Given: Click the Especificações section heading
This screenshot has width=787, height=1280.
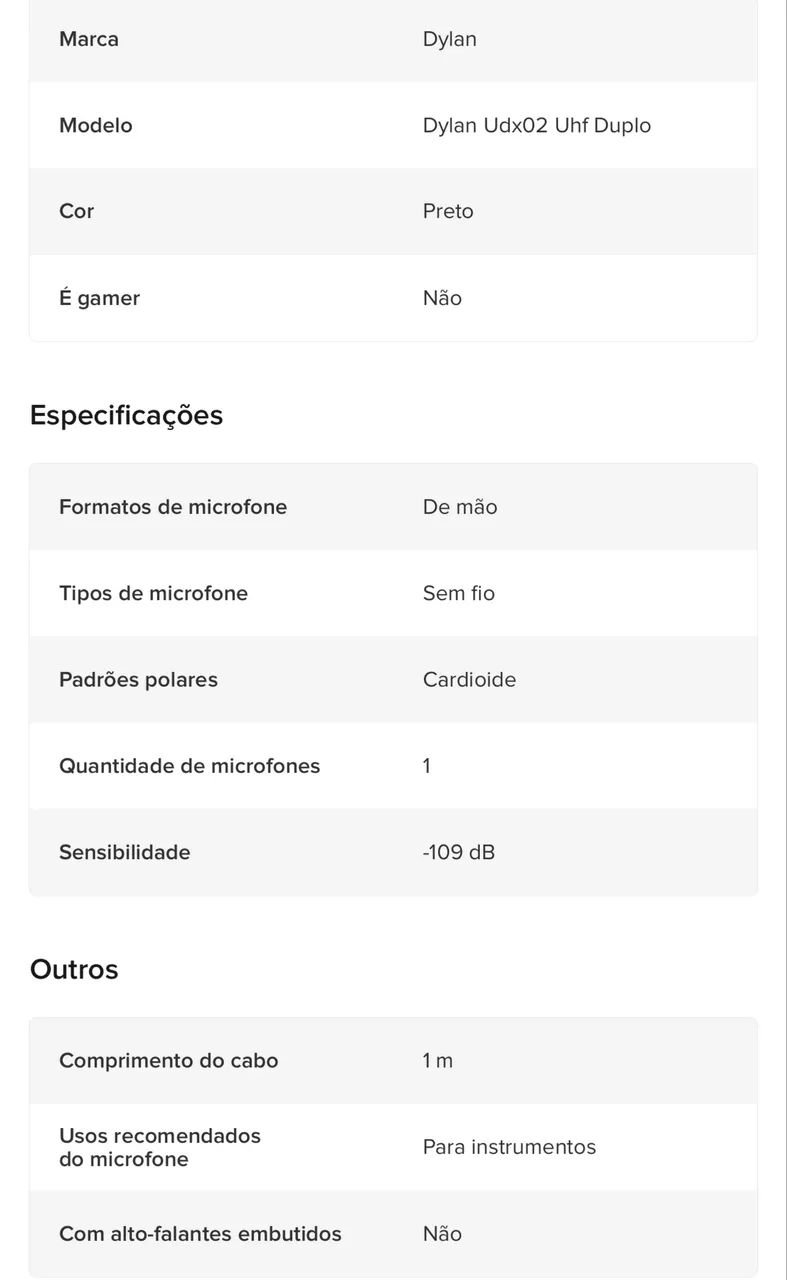Looking at the screenshot, I should point(126,415).
